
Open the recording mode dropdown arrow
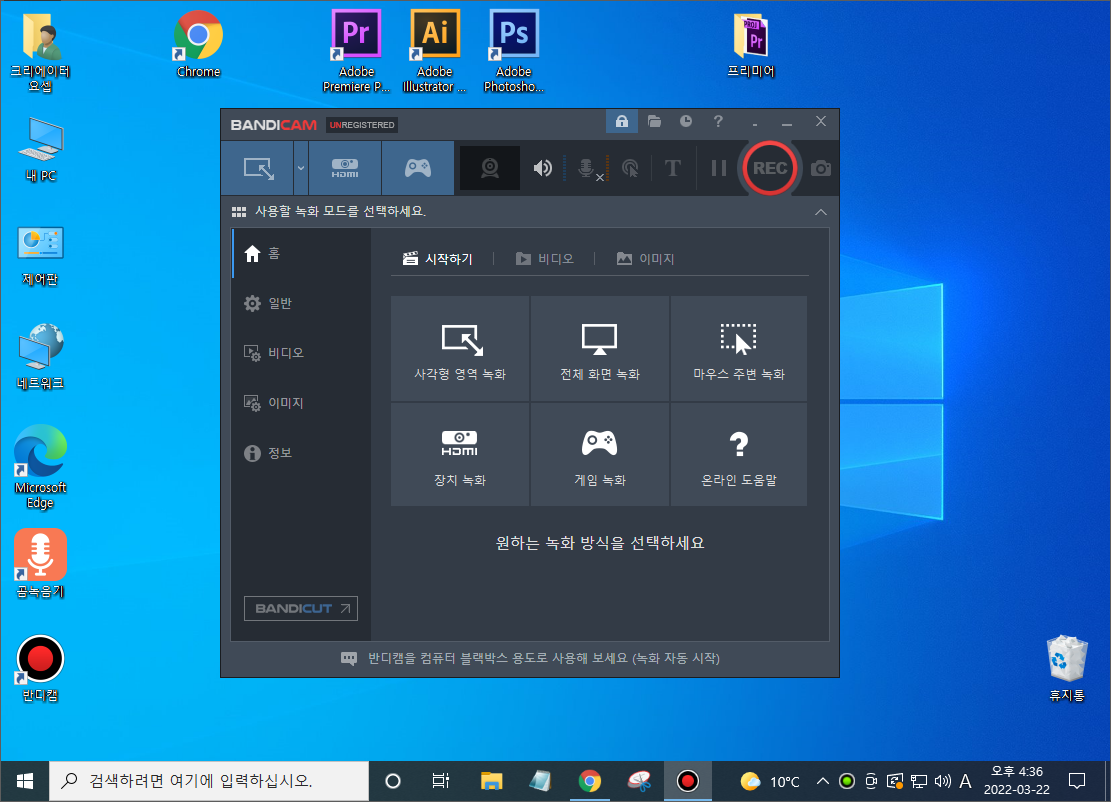point(300,168)
